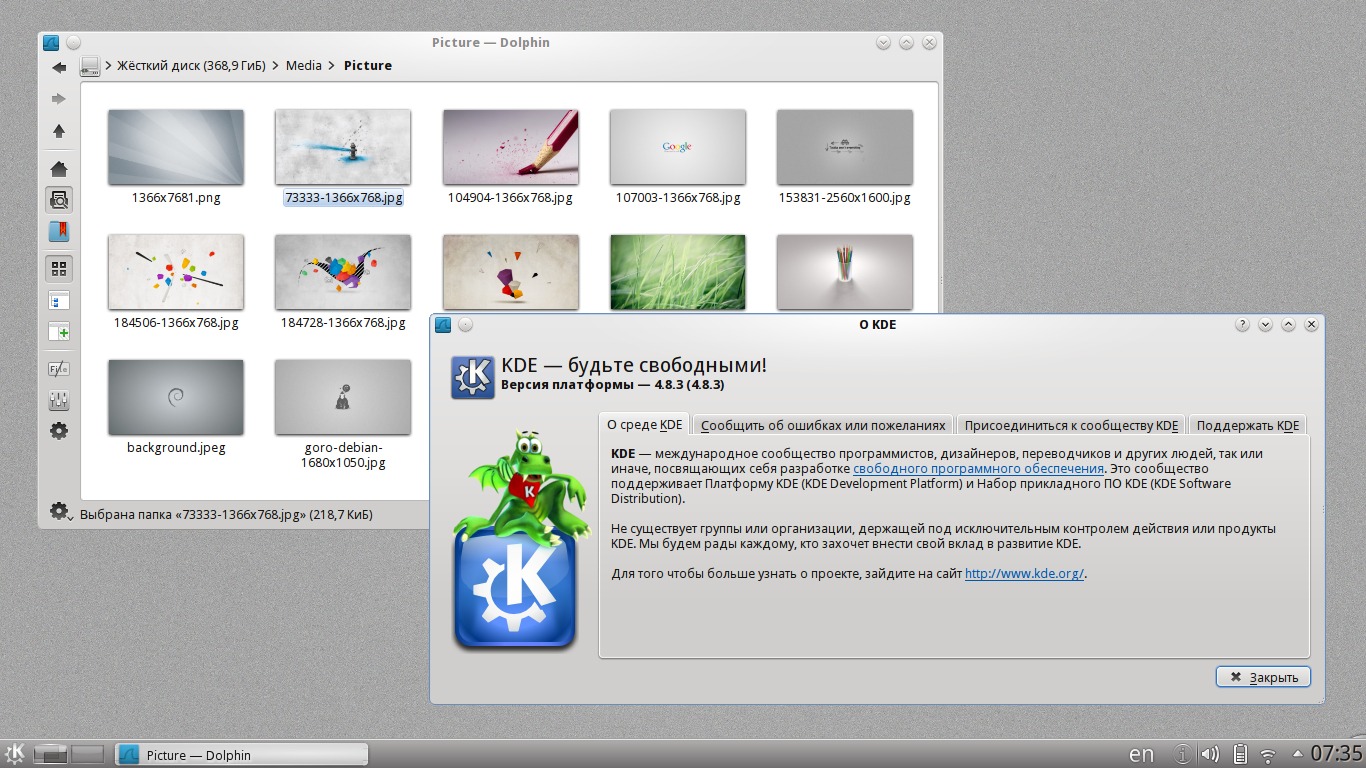Expand the breadcrumb arrow before Media
Screen dimensions: 1366x768
276,66
